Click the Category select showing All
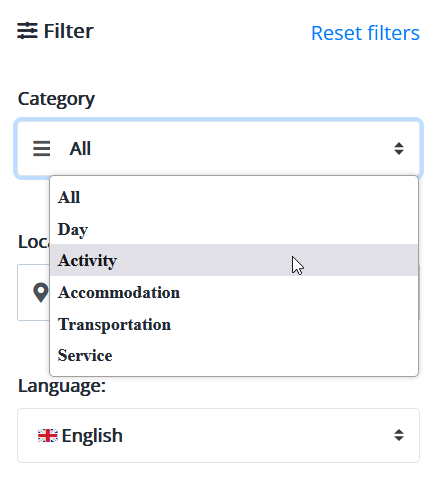 tap(218, 148)
